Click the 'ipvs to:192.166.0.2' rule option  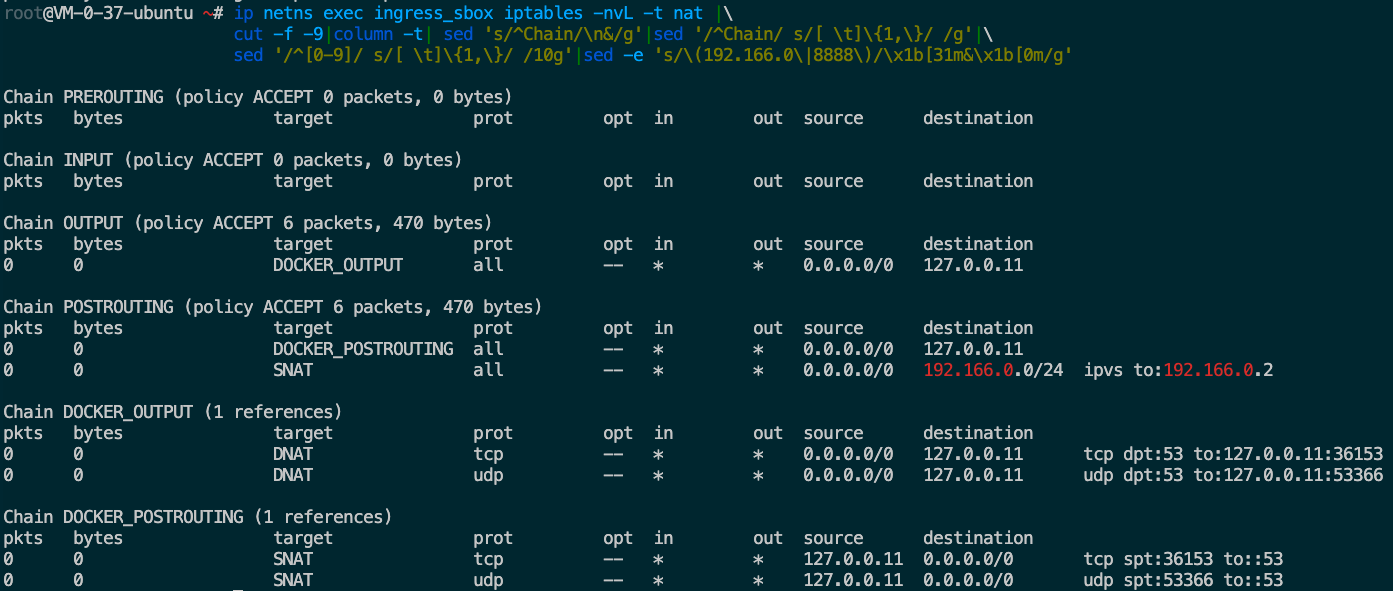pyautogui.click(x=1177, y=370)
